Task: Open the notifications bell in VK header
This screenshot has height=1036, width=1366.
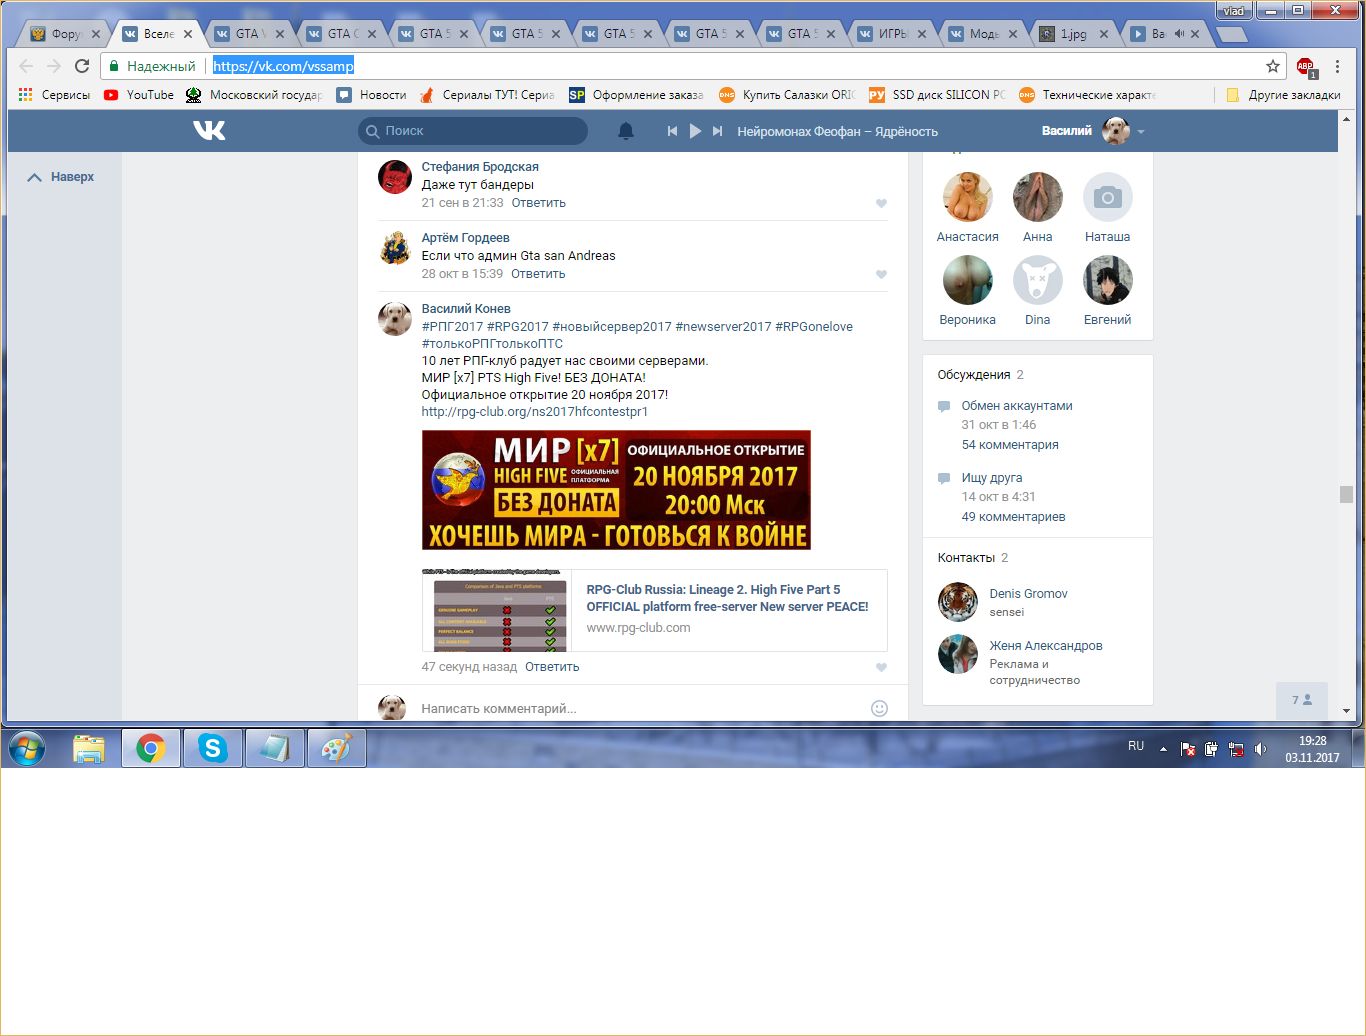Action: point(626,131)
